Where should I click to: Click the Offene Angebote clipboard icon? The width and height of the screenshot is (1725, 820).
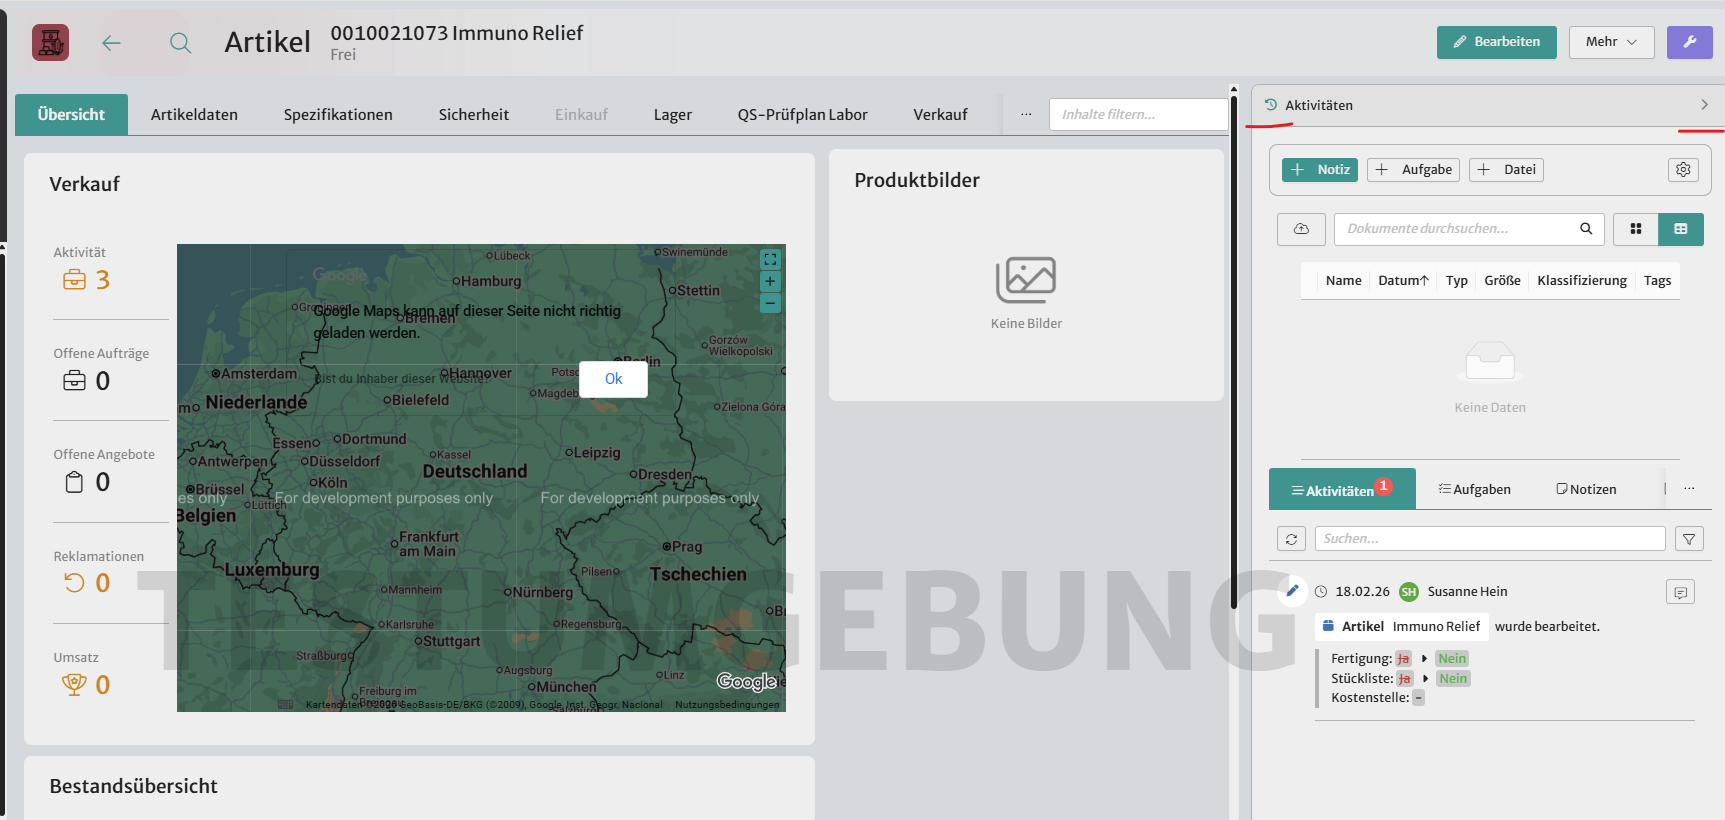[74, 482]
